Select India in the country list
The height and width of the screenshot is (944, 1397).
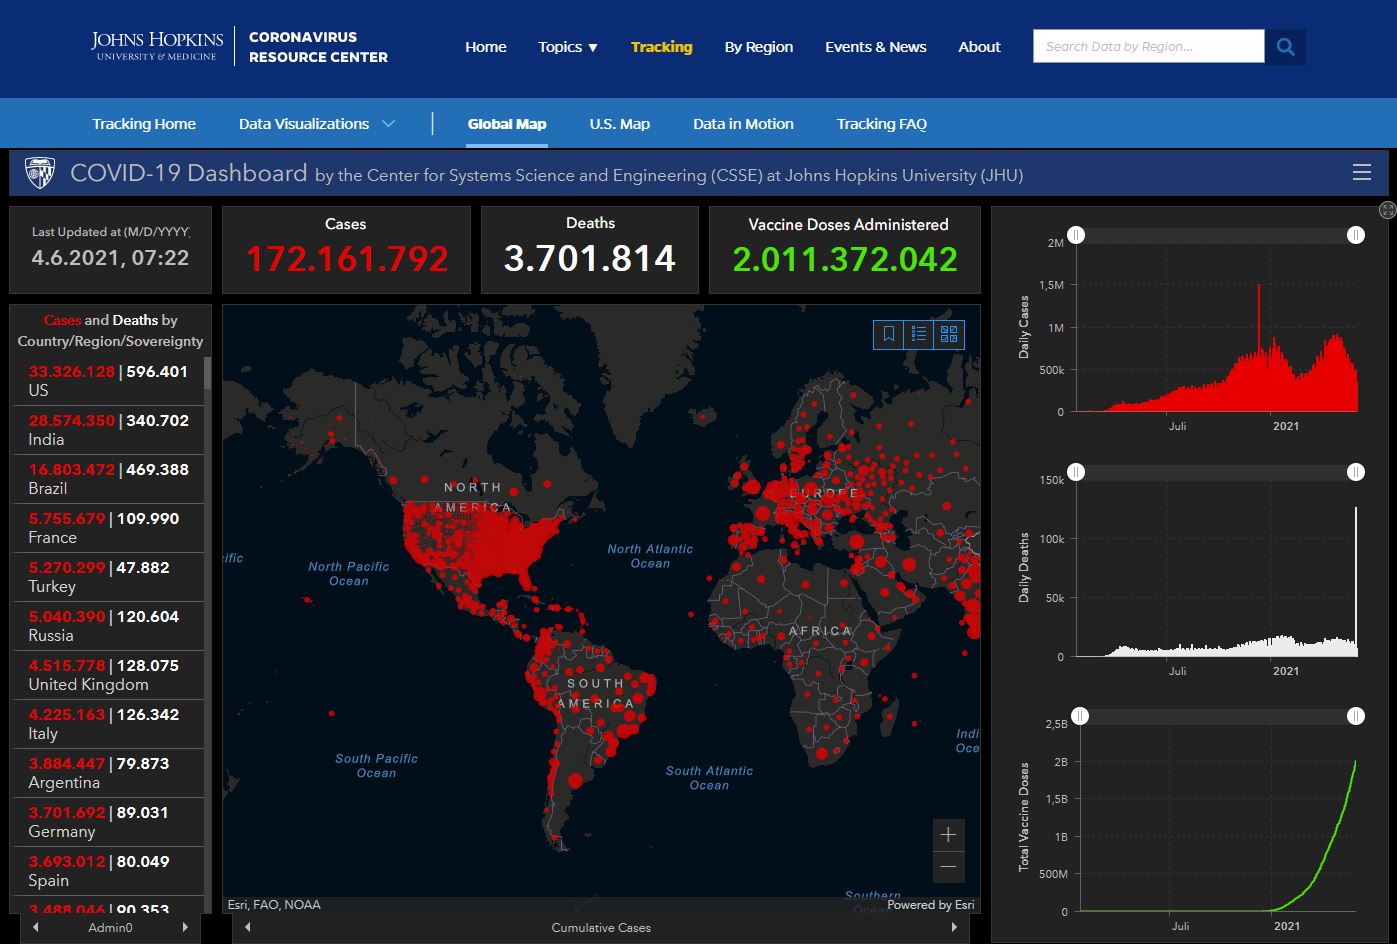point(108,430)
